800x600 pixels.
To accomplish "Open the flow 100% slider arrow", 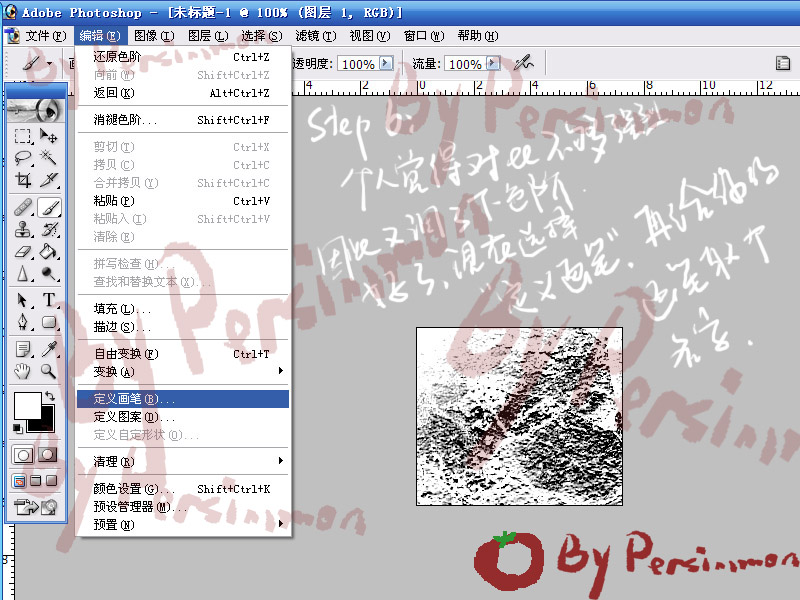I will 493,63.
